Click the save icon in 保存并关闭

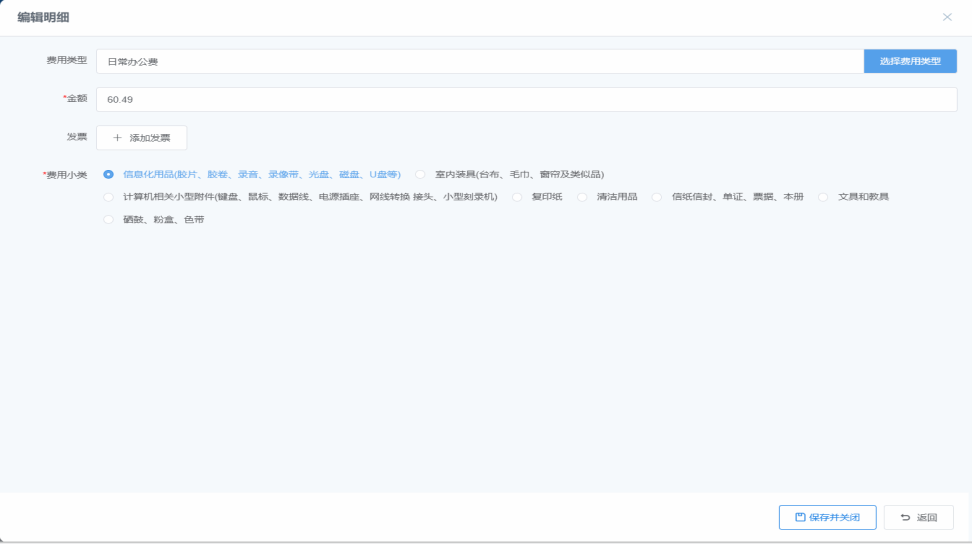pos(800,517)
